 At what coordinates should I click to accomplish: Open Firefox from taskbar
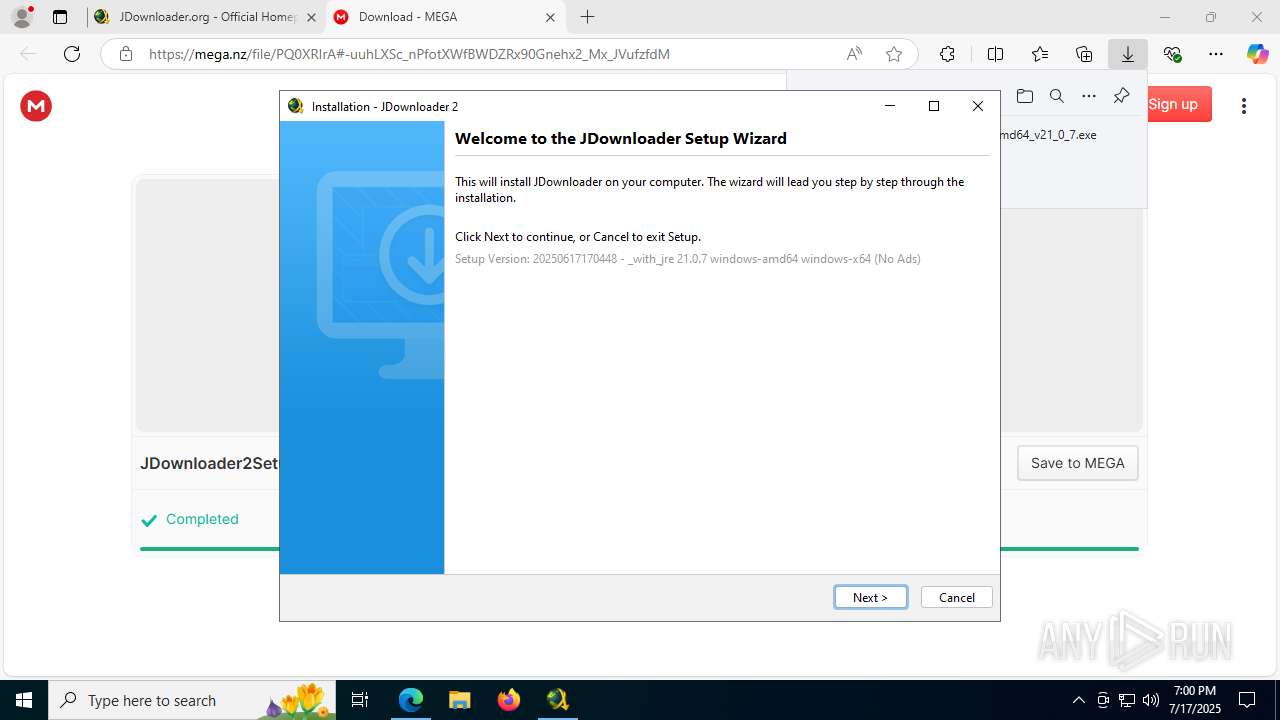pyautogui.click(x=509, y=700)
